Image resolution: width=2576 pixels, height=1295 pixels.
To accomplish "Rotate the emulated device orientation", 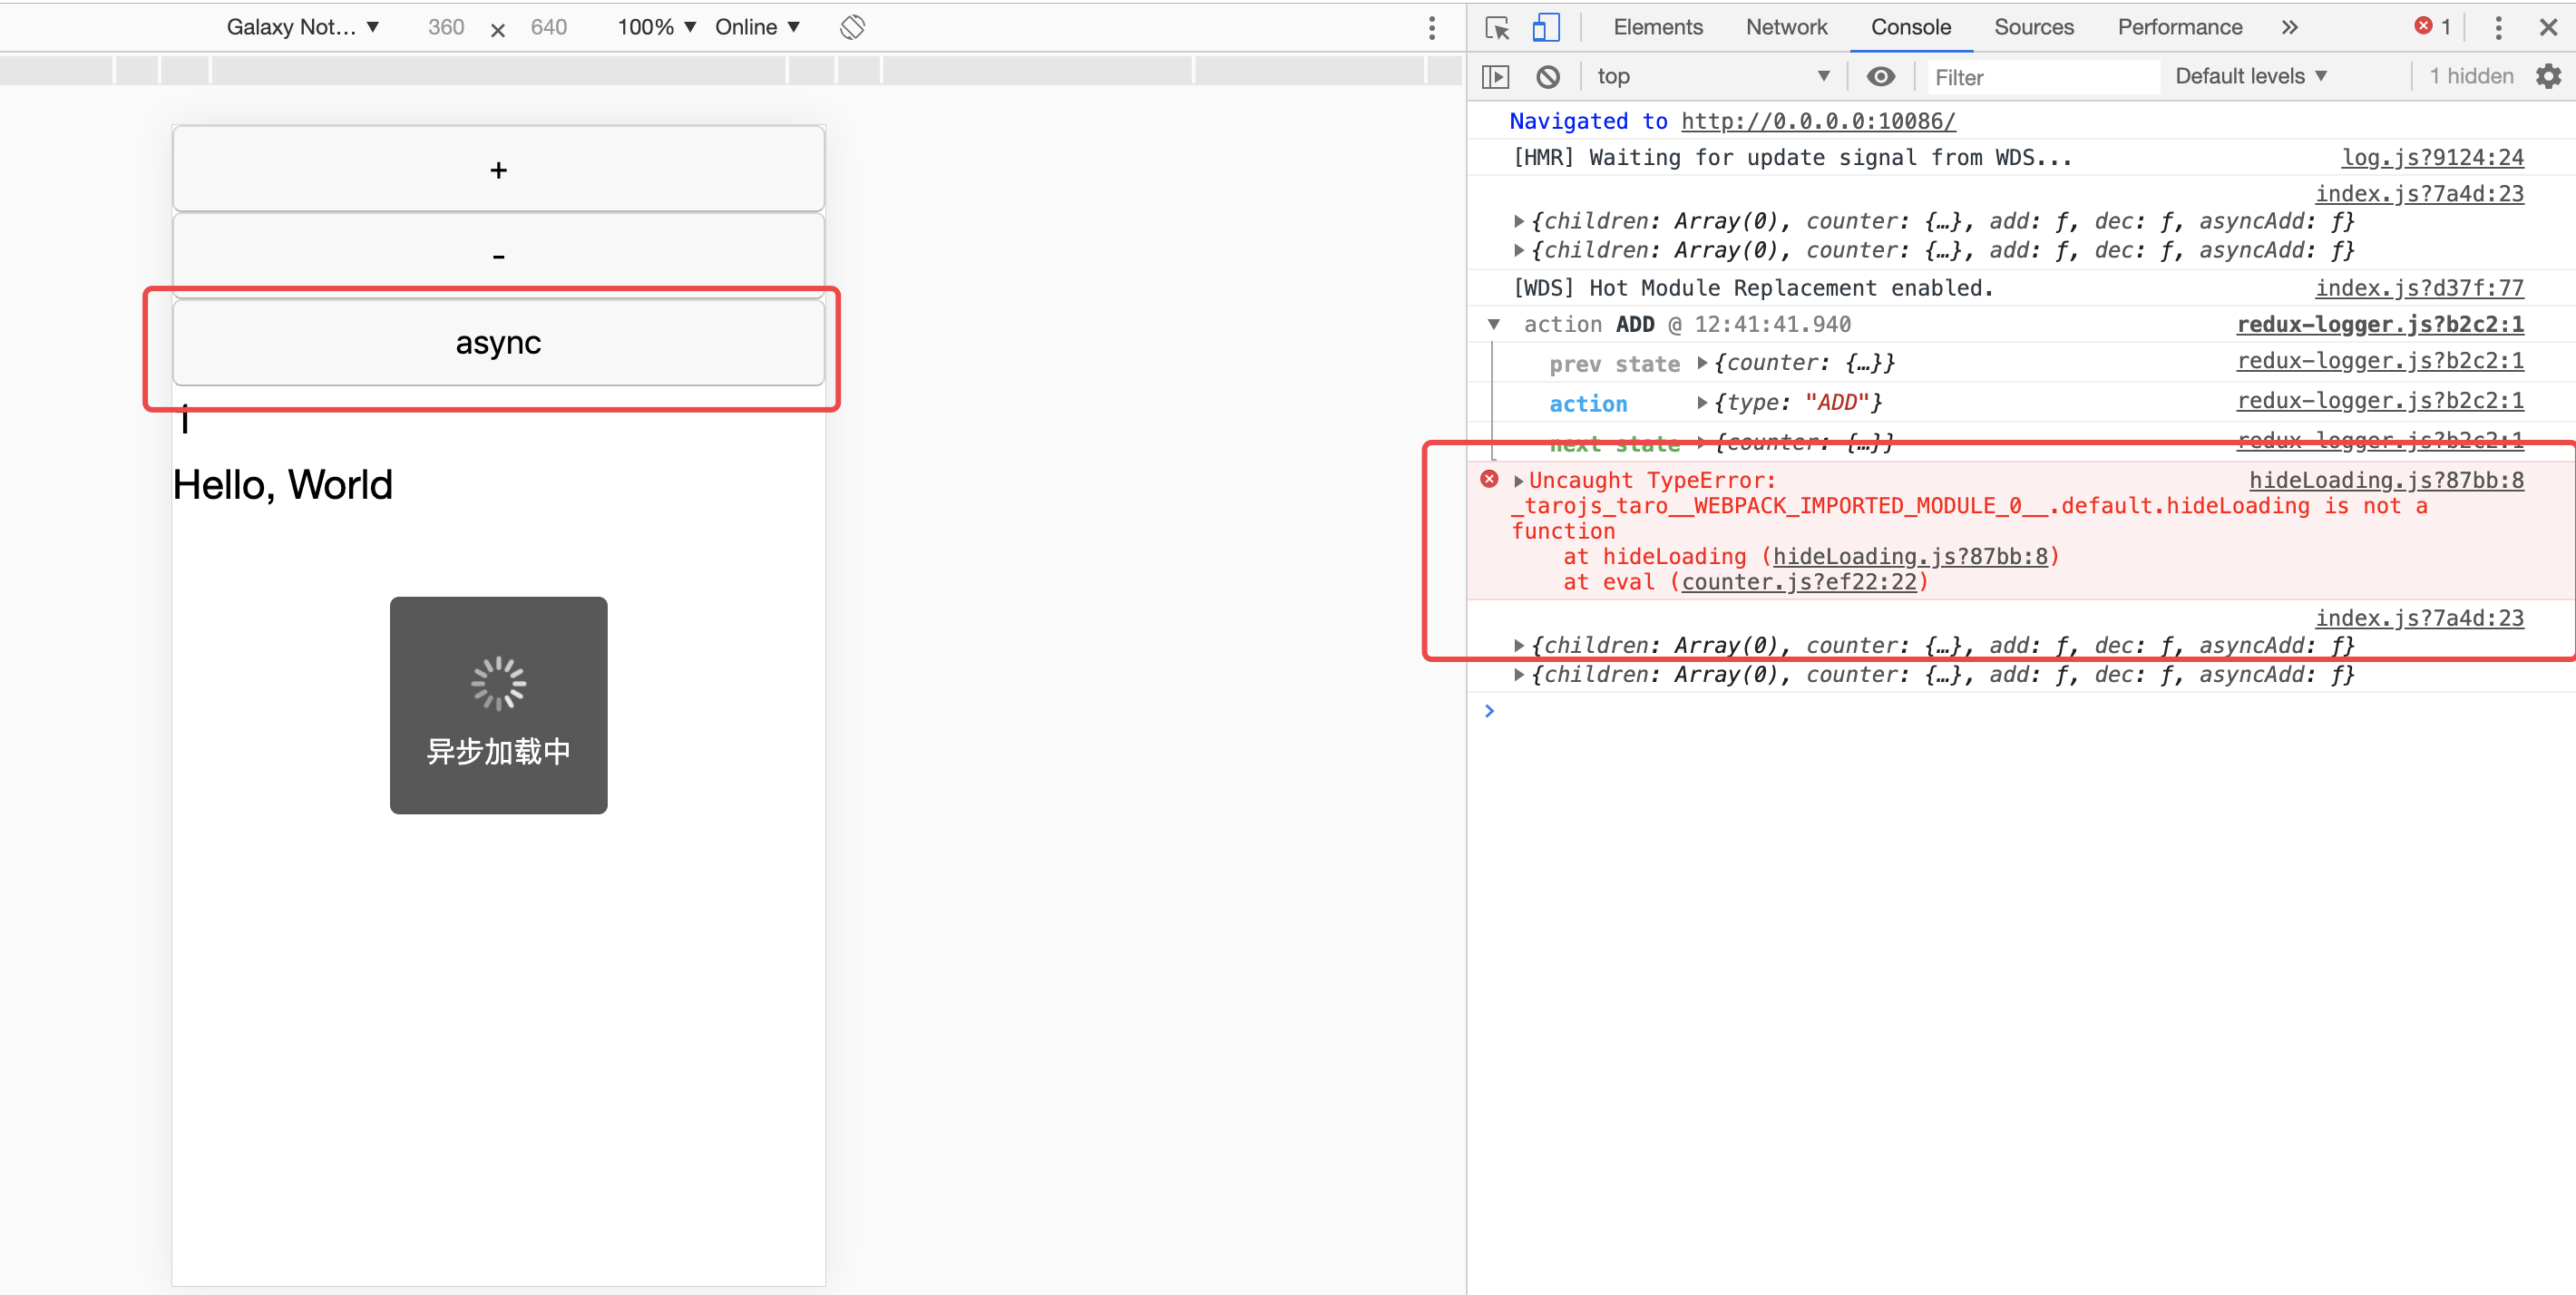I will click(853, 27).
